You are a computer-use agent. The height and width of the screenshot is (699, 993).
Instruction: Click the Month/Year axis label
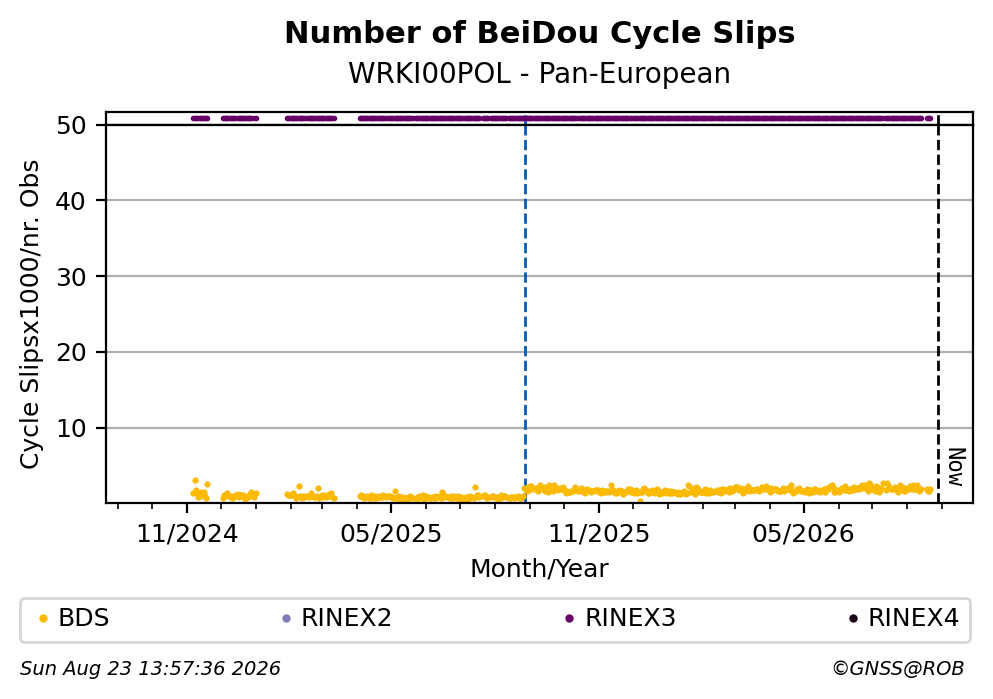point(540,569)
